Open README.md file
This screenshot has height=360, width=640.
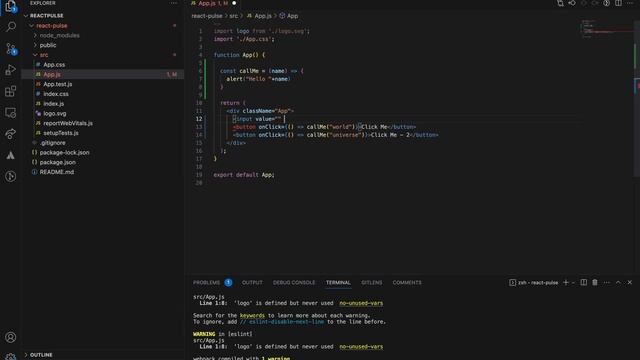coord(57,172)
